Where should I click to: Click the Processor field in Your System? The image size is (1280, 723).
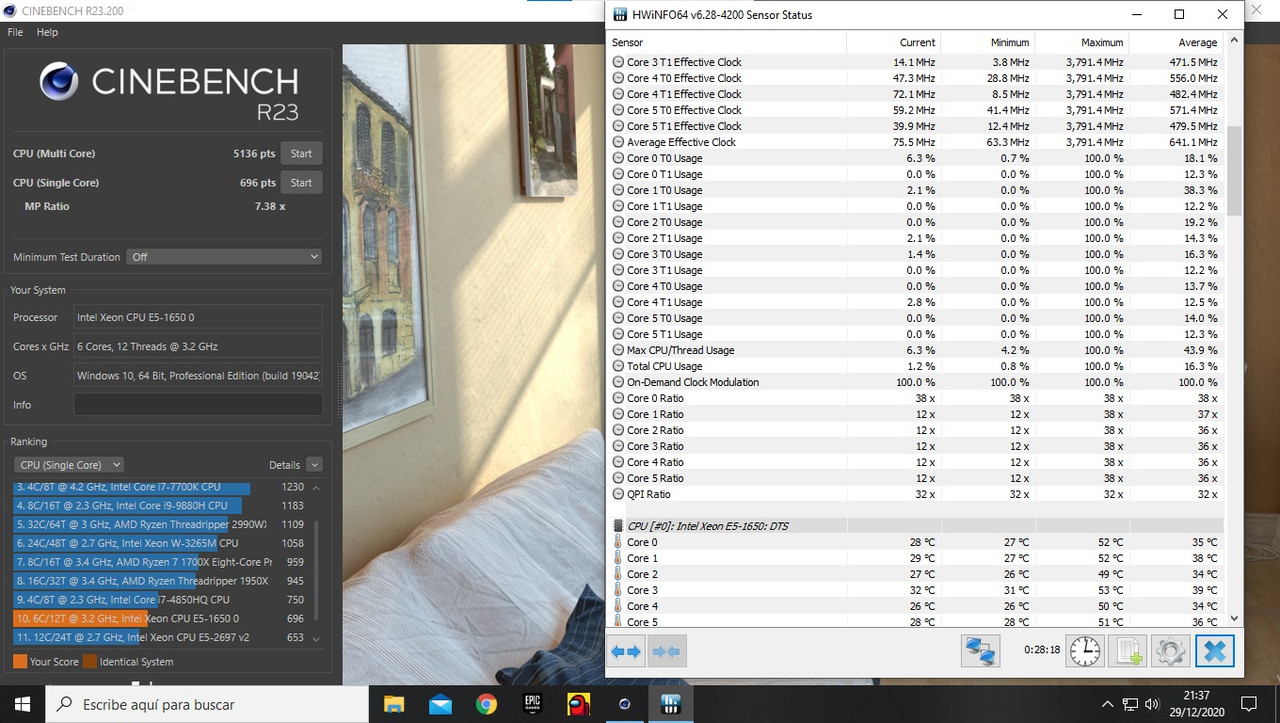pyautogui.click(x=198, y=317)
